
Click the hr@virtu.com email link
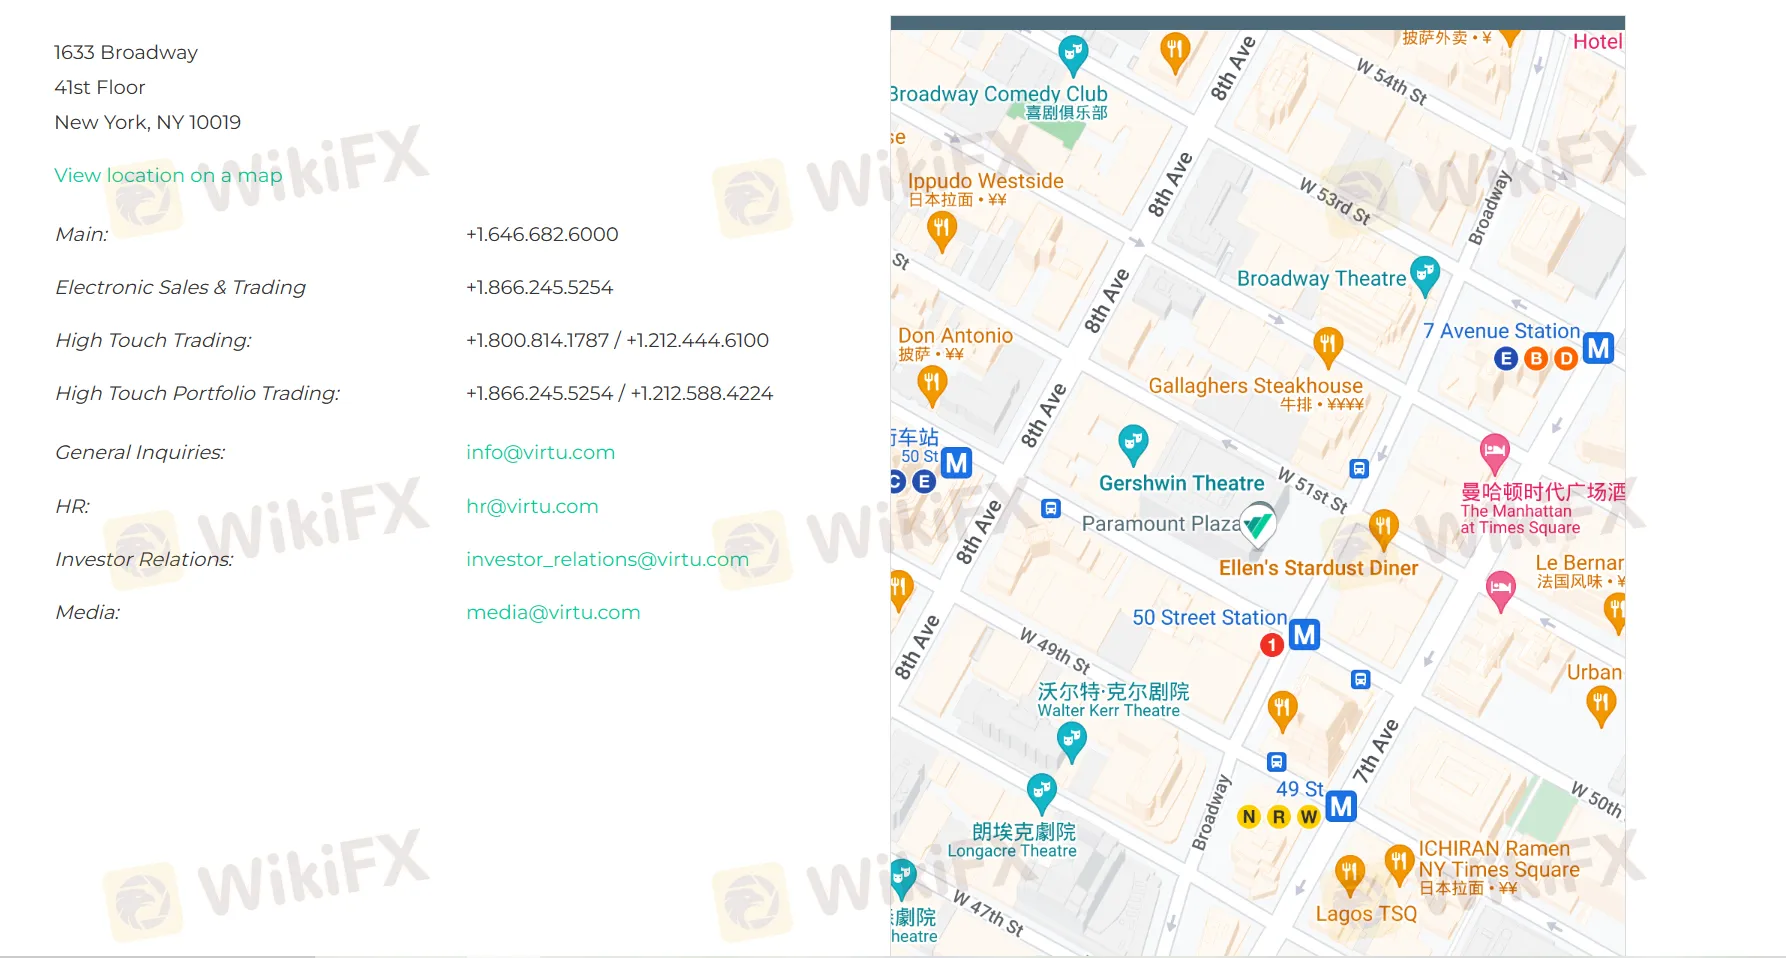[532, 506]
